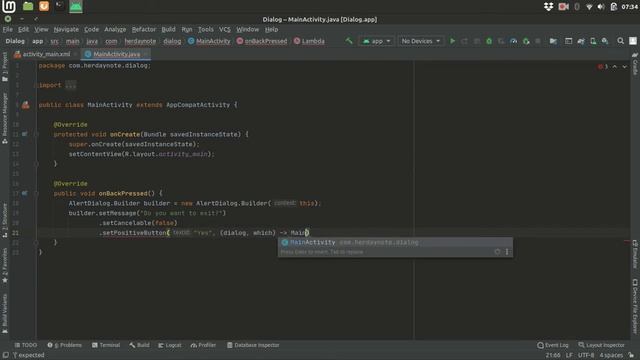Click the Search Everywhere magnifier icon
The width and height of the screenshot is (640, 360).
(x=620, y=41)
